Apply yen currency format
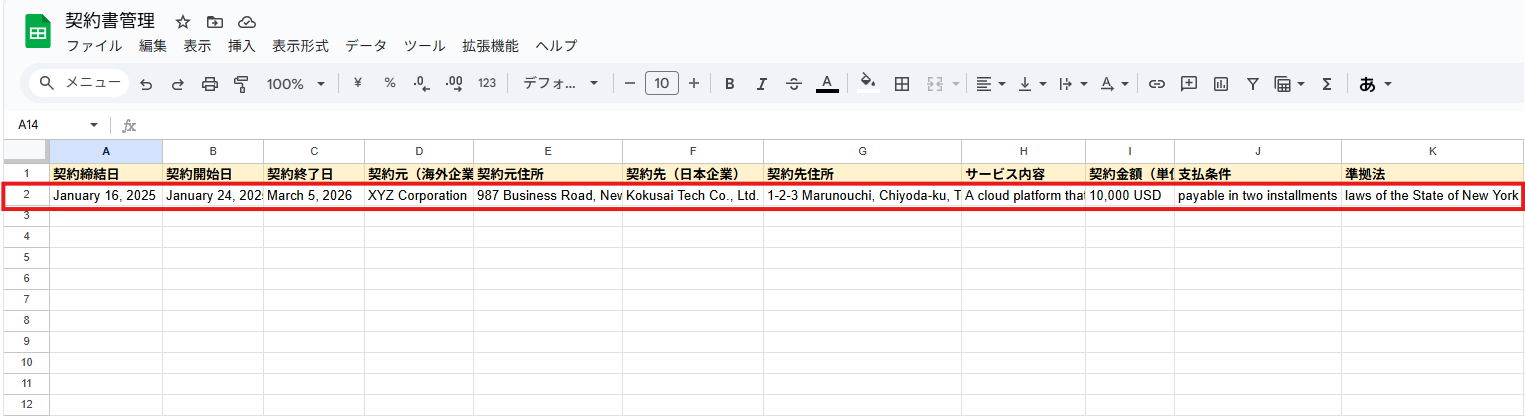The height and width of the screenshot is (416, 1525). [358, 84]
